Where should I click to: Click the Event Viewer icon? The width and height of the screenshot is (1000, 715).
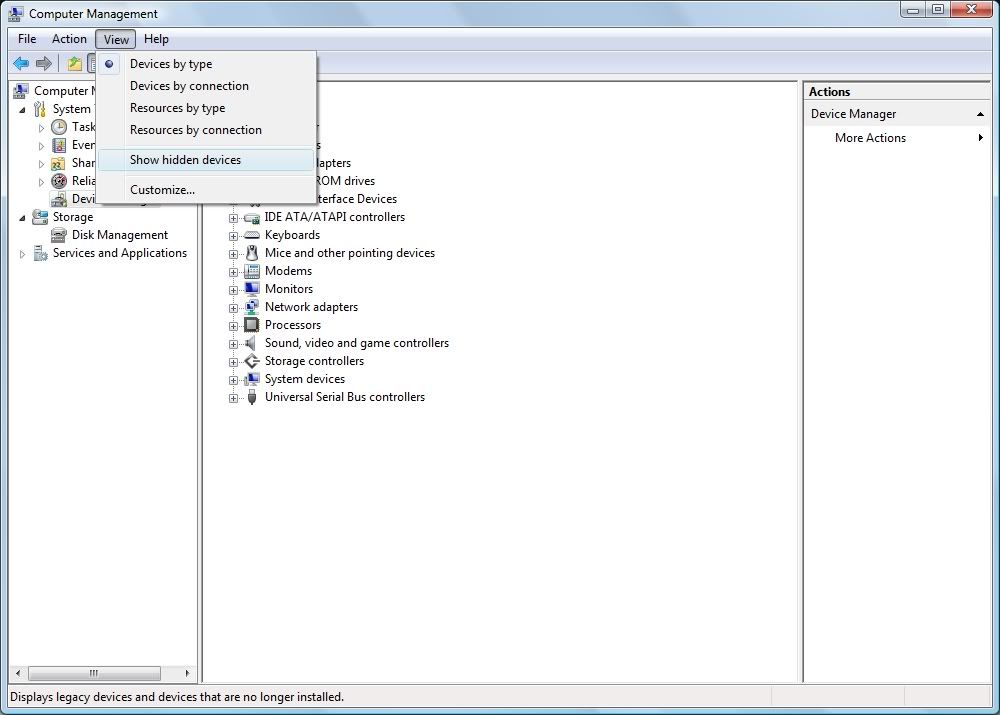[59, 145]
